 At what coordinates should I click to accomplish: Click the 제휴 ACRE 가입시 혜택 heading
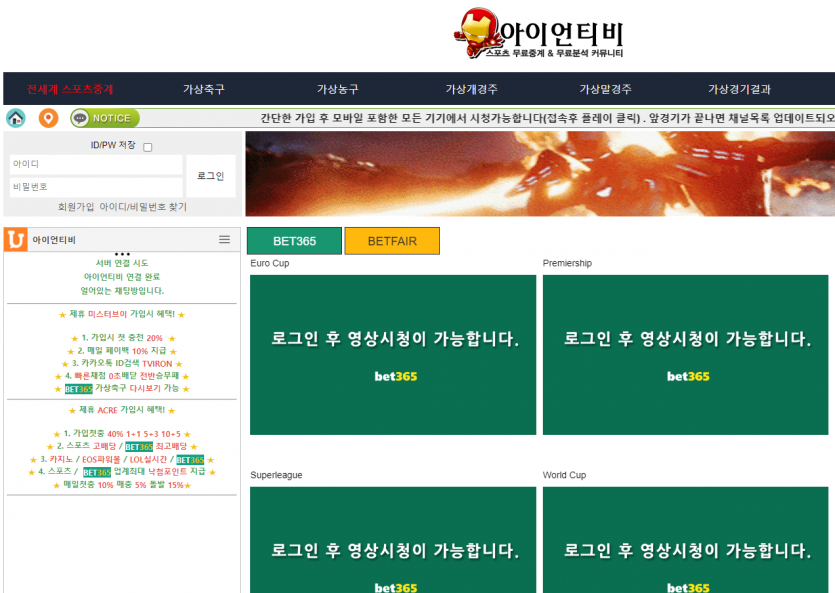click(x=122, y=410)
